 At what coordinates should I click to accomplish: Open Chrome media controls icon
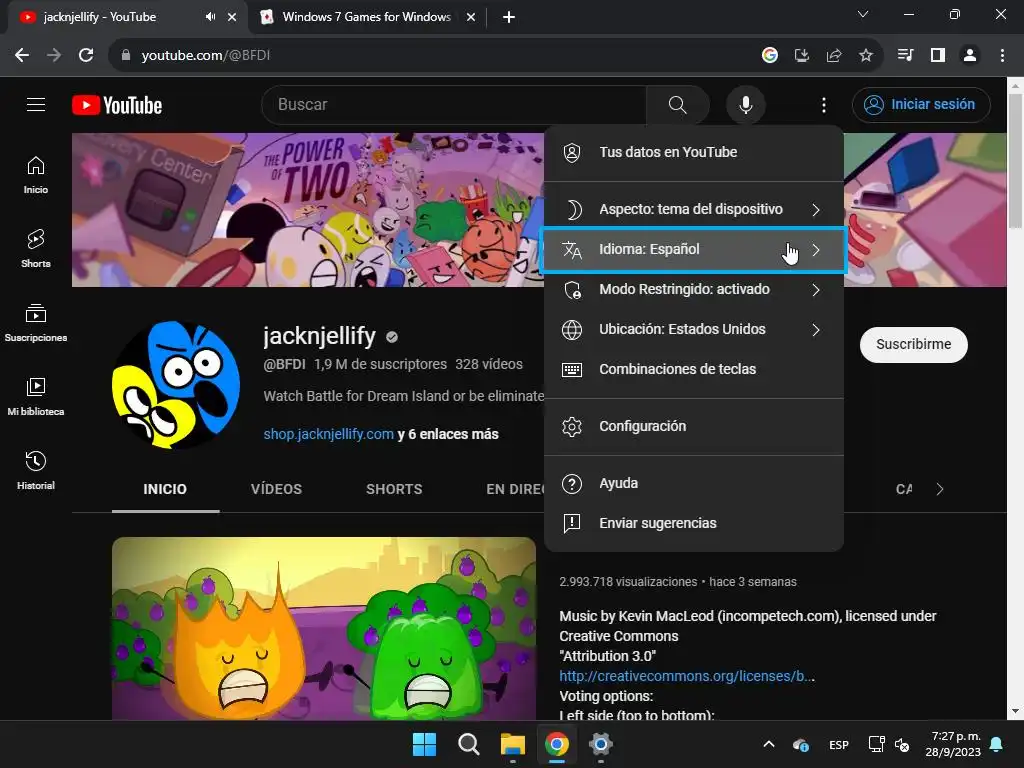coord(905,56)
